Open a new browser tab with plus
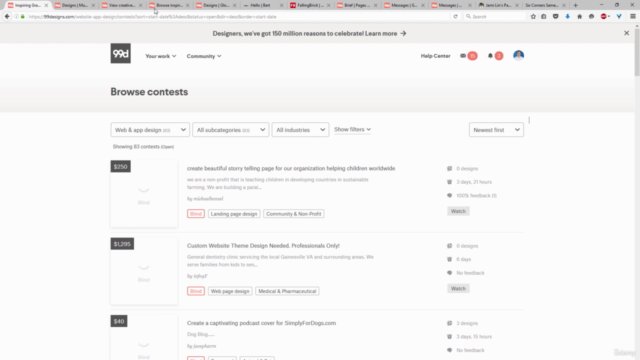The height and width of the screenshot is (360, 640). pos(576,5)
